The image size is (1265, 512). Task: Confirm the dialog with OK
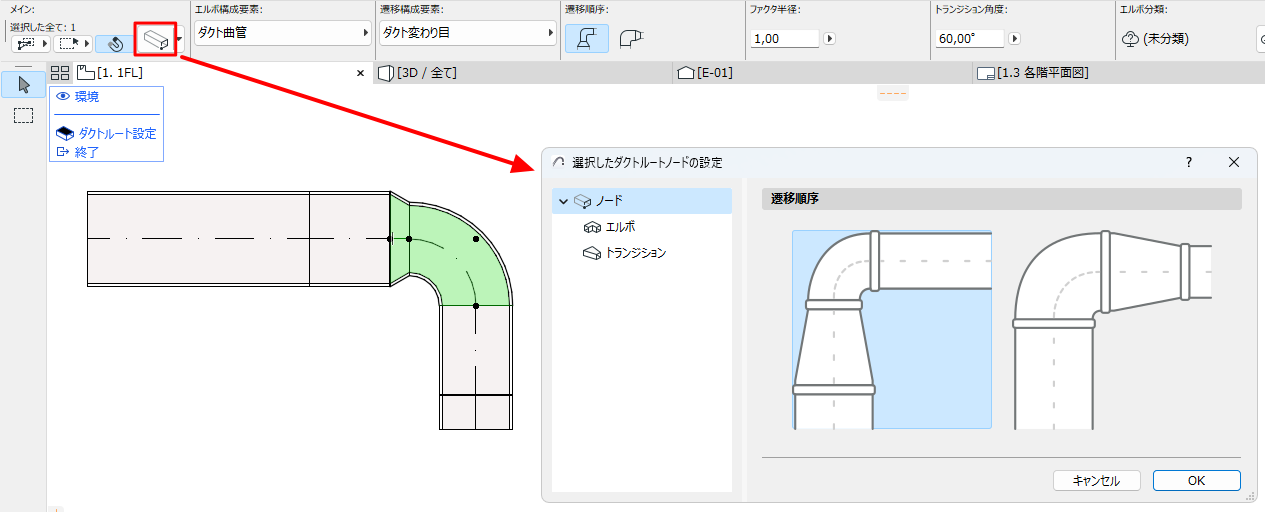[1197, 480]
